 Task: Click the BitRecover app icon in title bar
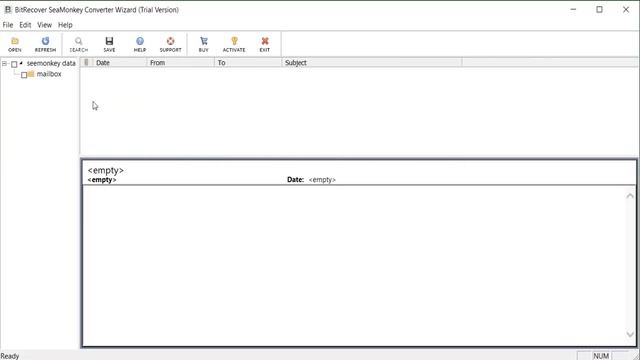(8, 9)
